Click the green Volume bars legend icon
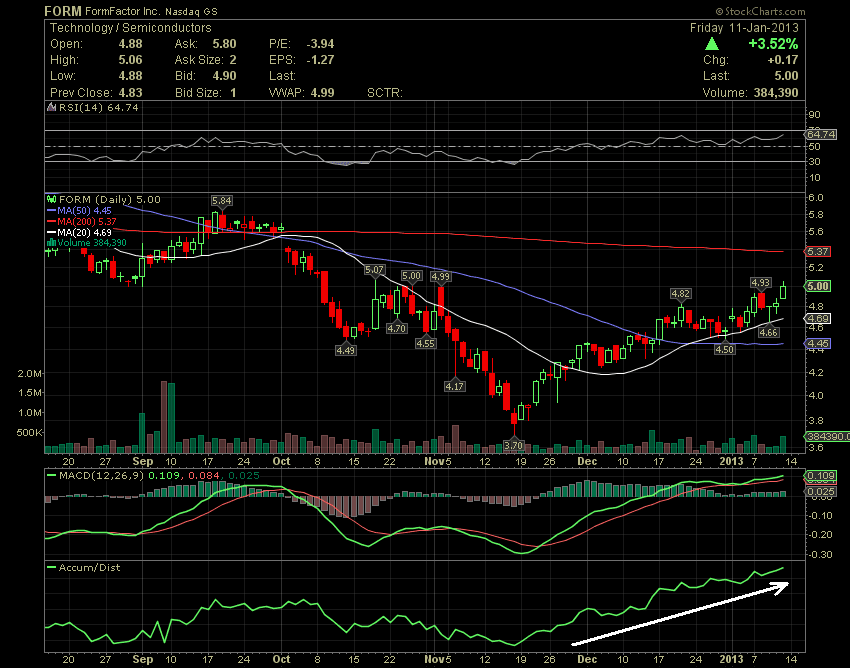 coord(51,243)
